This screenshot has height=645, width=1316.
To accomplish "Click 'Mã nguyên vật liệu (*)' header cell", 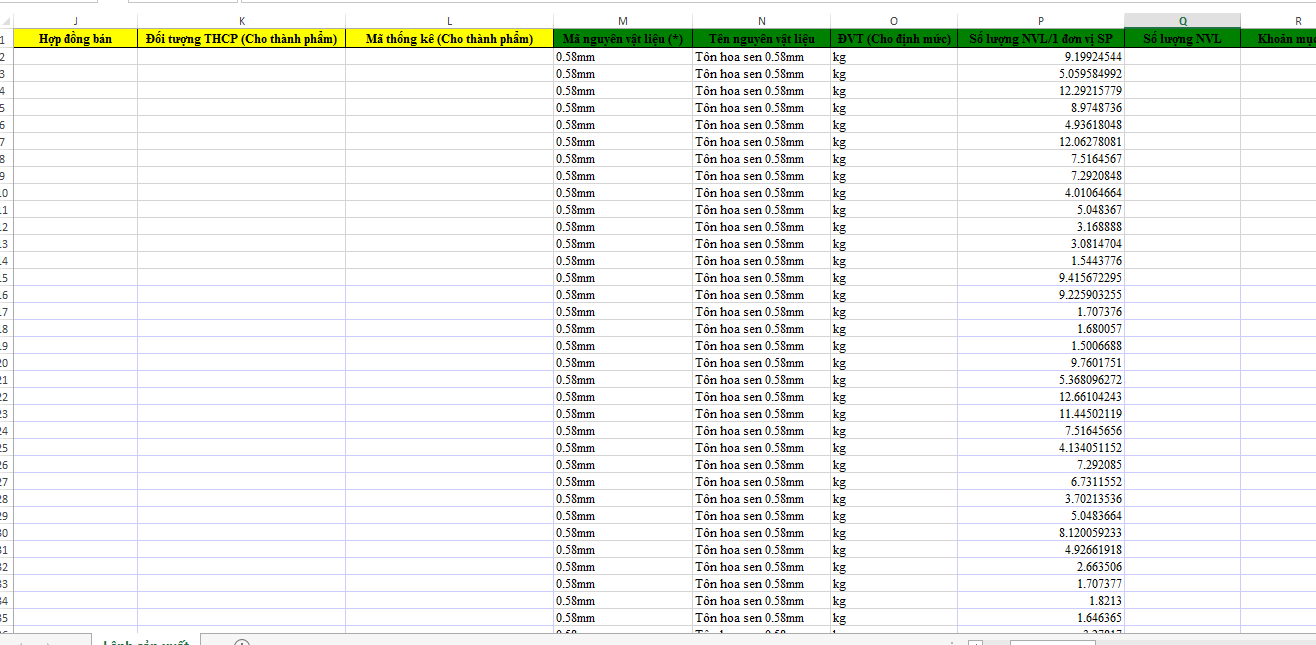I will 623,39.
